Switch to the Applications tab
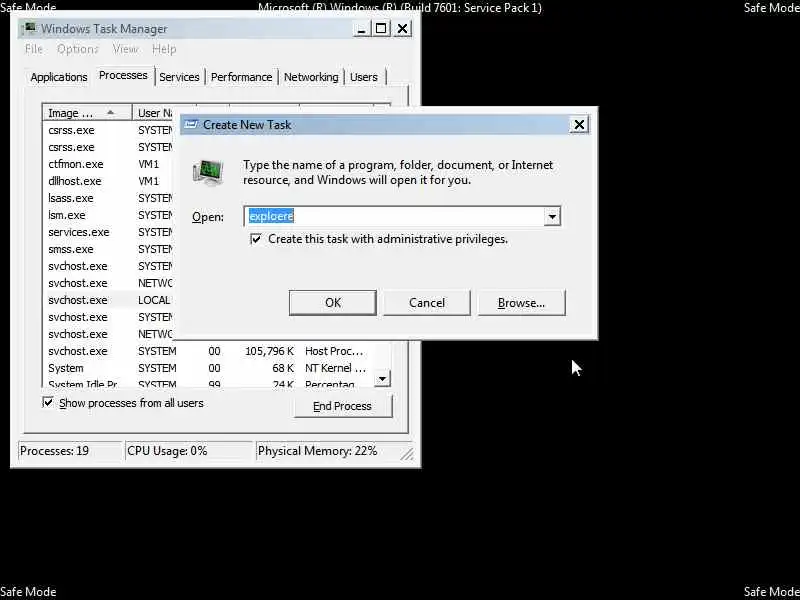800x600 pixels. [x=59, y=77]
